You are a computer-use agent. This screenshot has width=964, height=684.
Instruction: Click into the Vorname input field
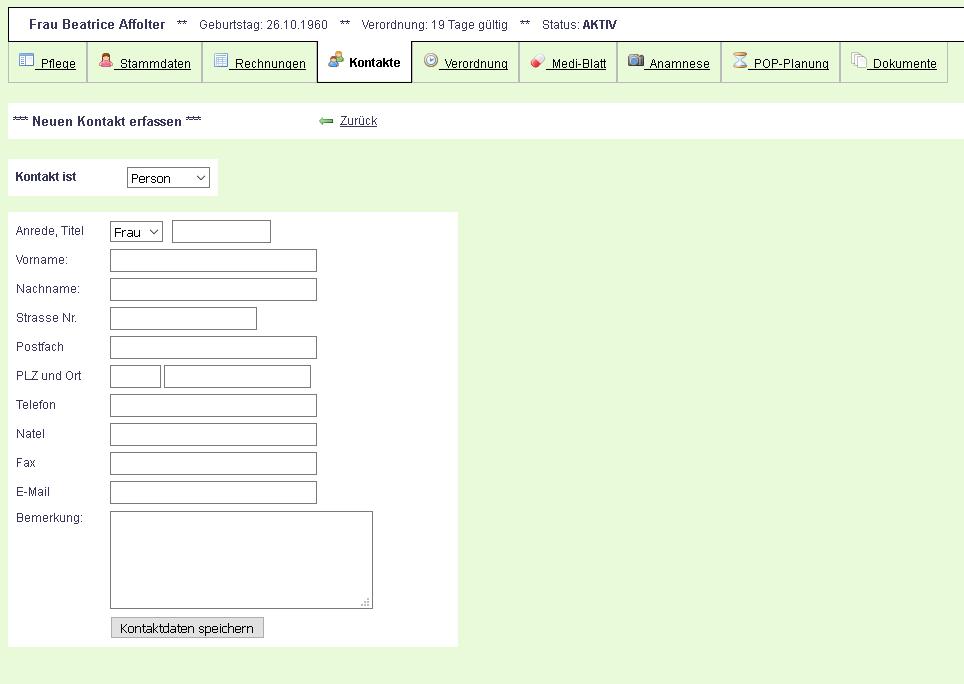coord(213,261)
